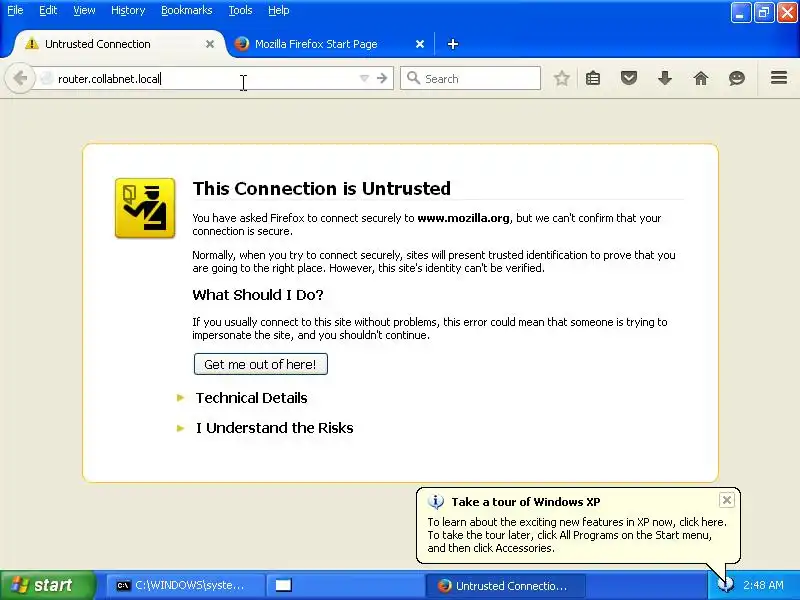Expand the Technical Details section
Image resolution: width=800 pixels, height=600 pixels.
click(251, 398)
